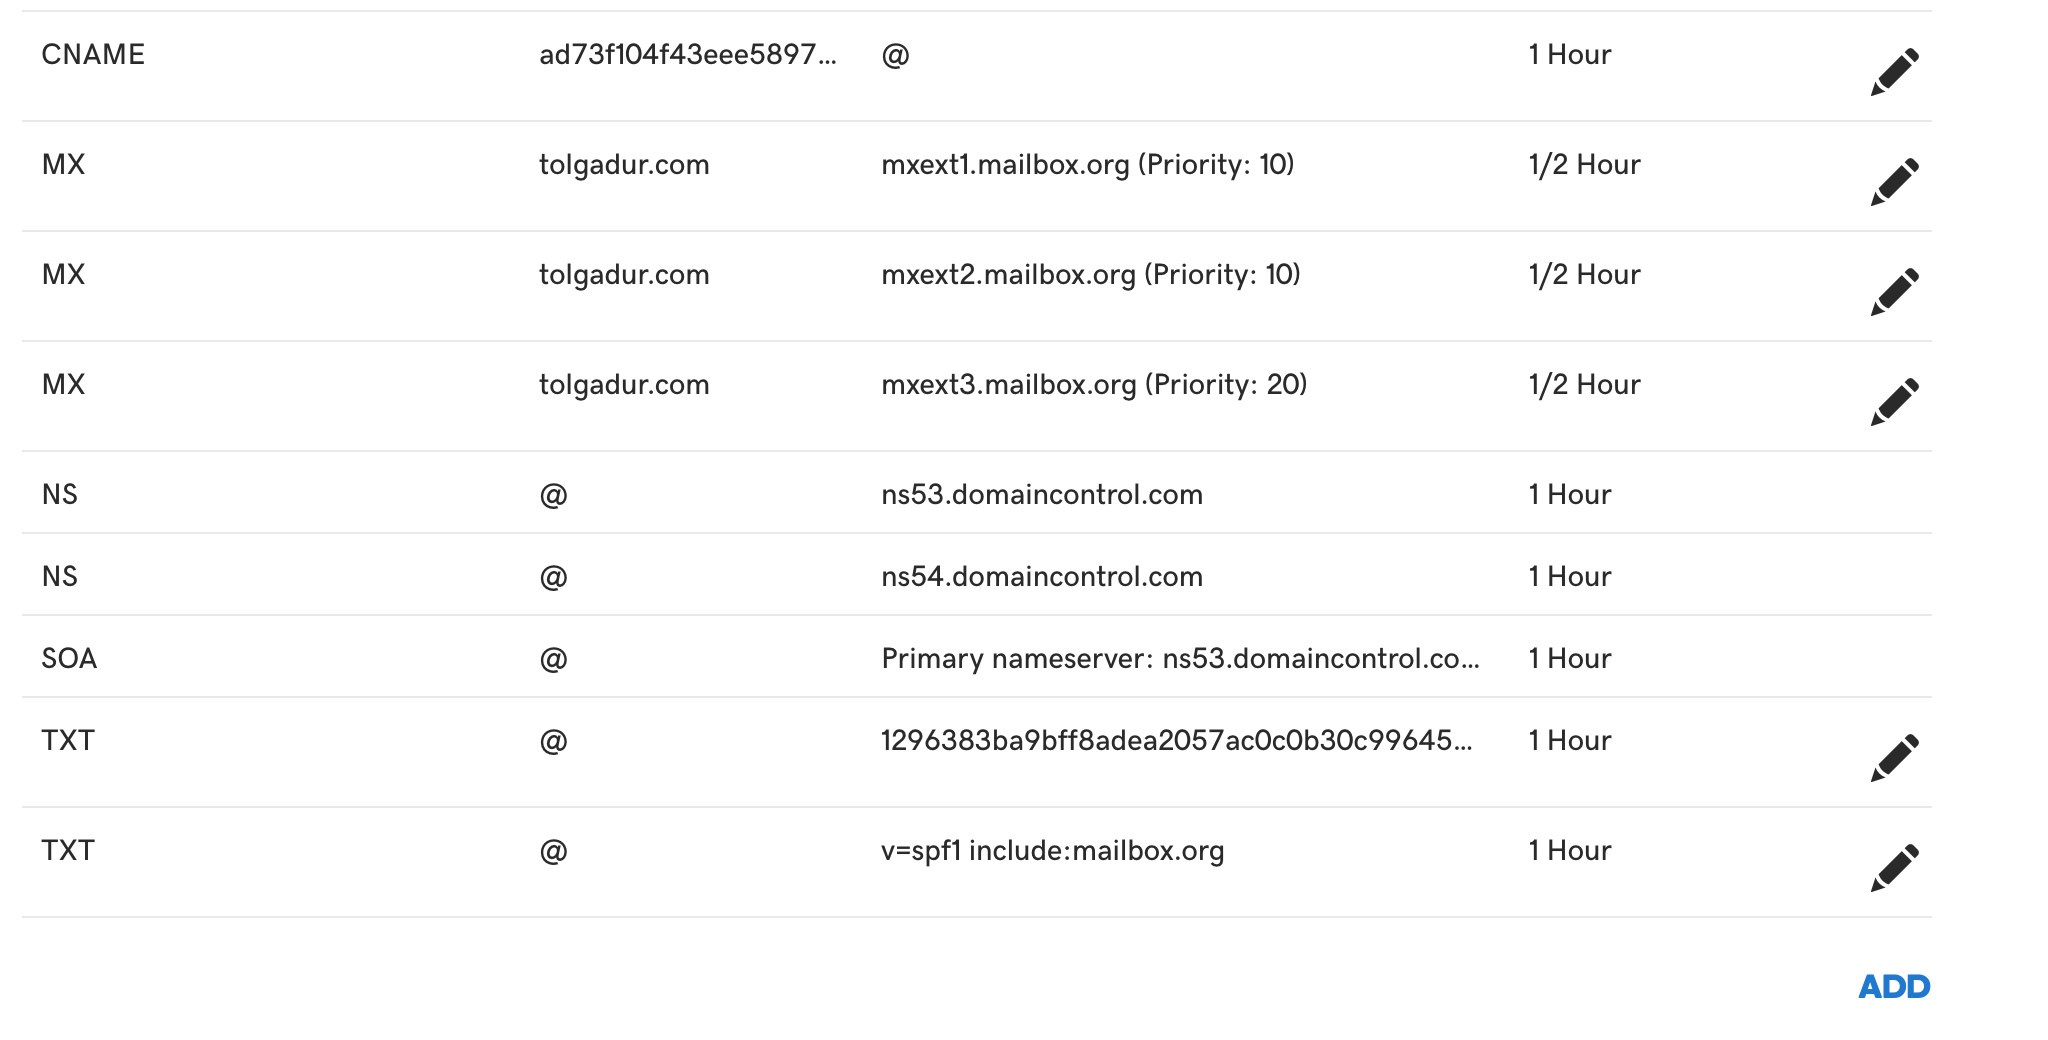This screenshot has height=1040, width=2048.
Task: Edit the mxext2.mailbox.org MX record
Action: pyautogui.click(x=1895, y=291)
